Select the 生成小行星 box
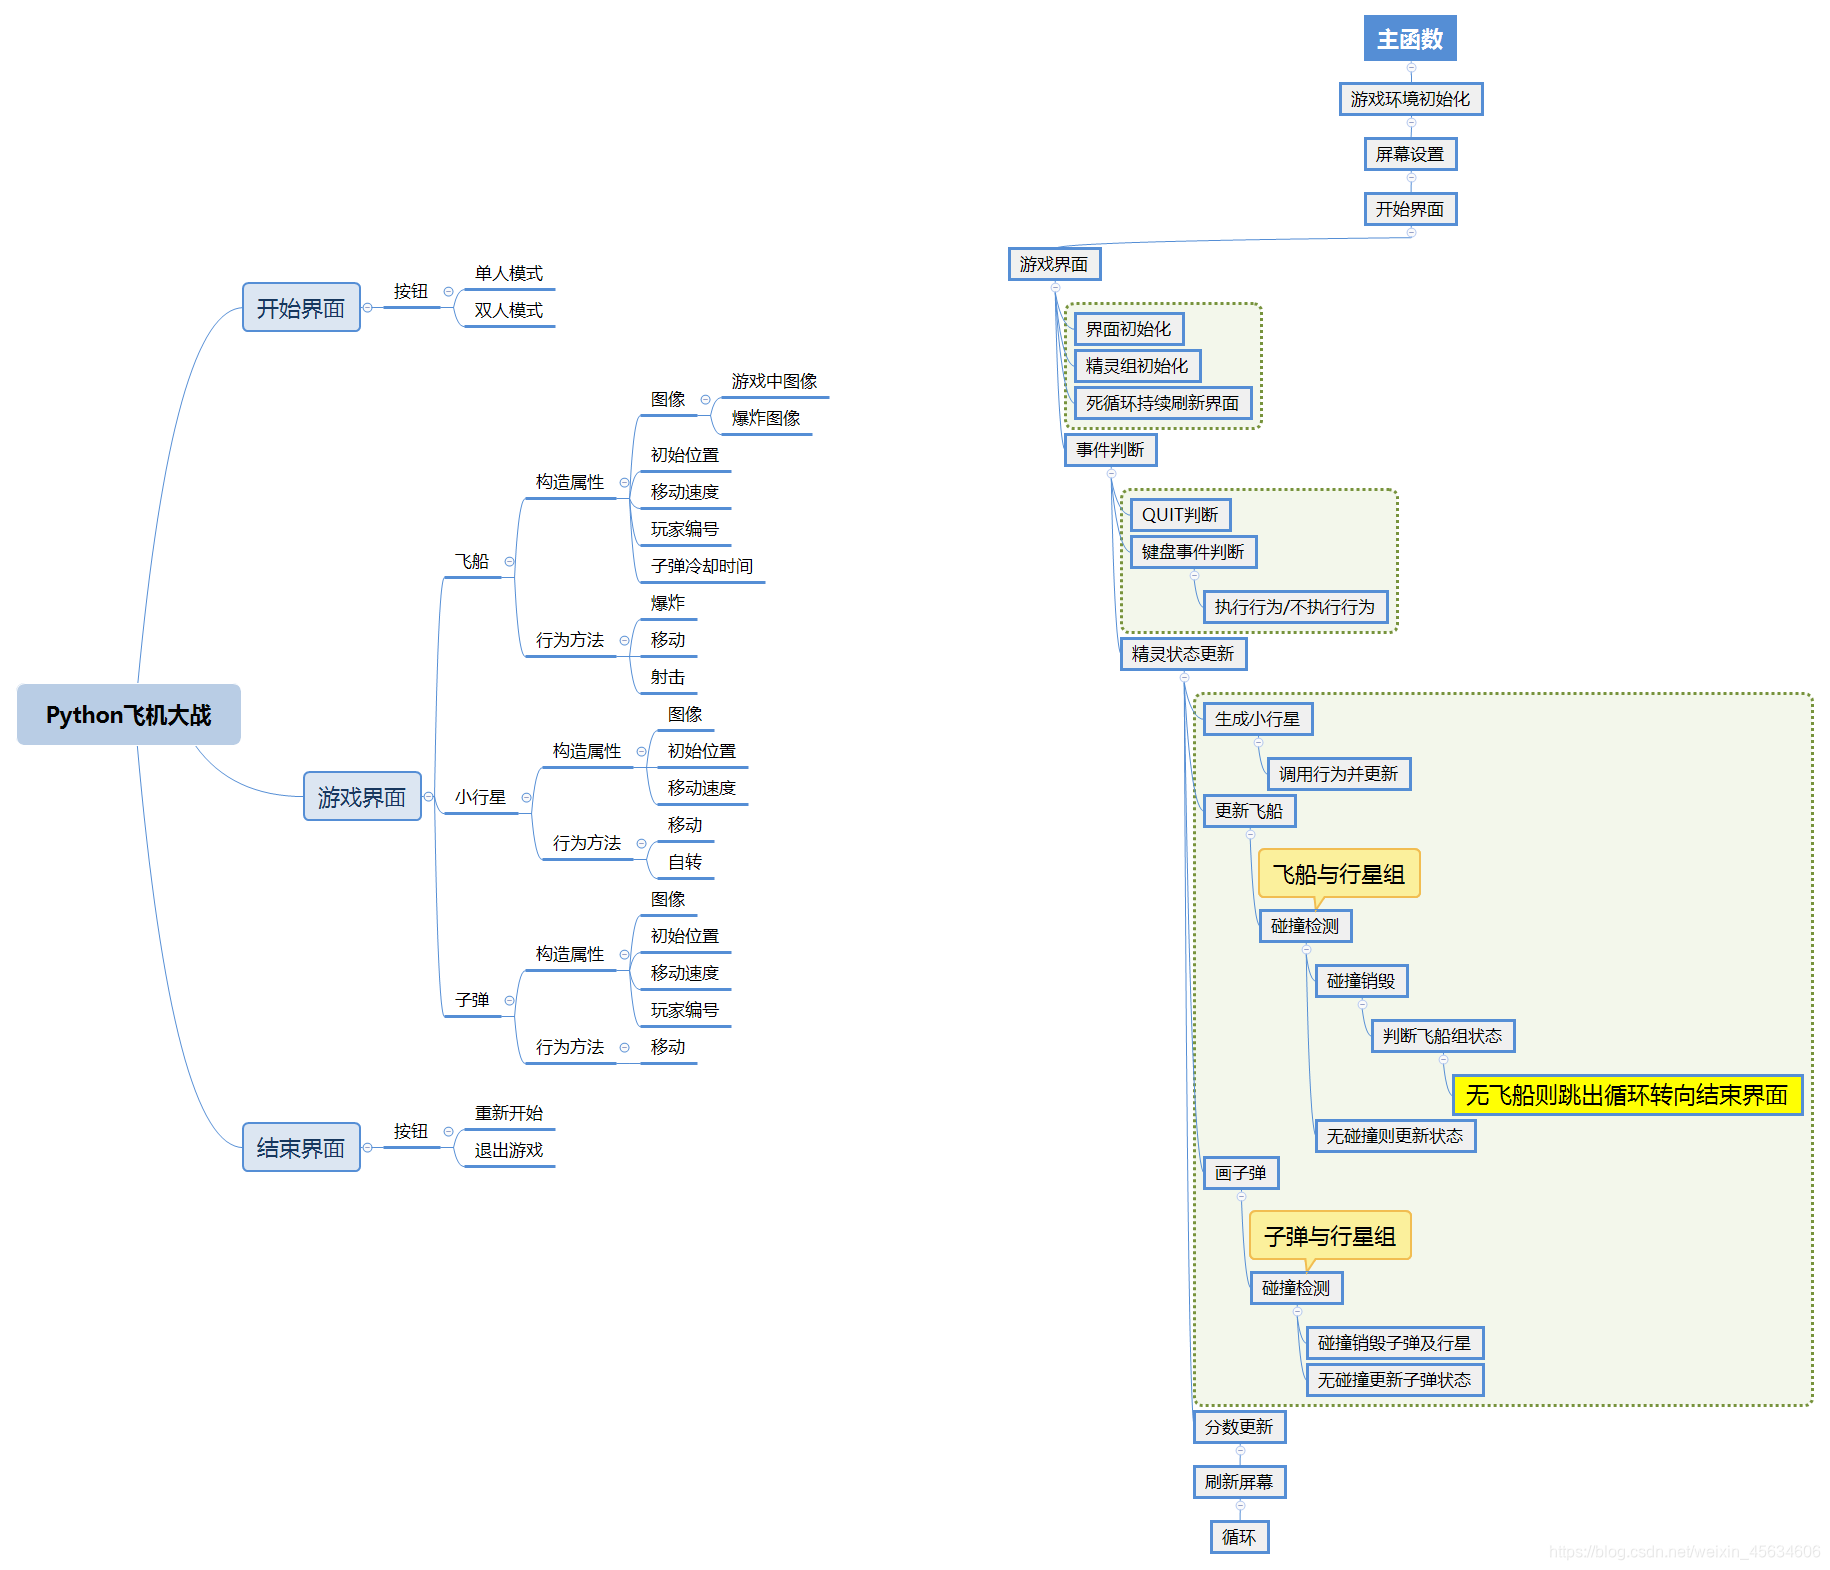Image resolution: width=1830 pixels, height=1570 pixels. (1258, 719)
